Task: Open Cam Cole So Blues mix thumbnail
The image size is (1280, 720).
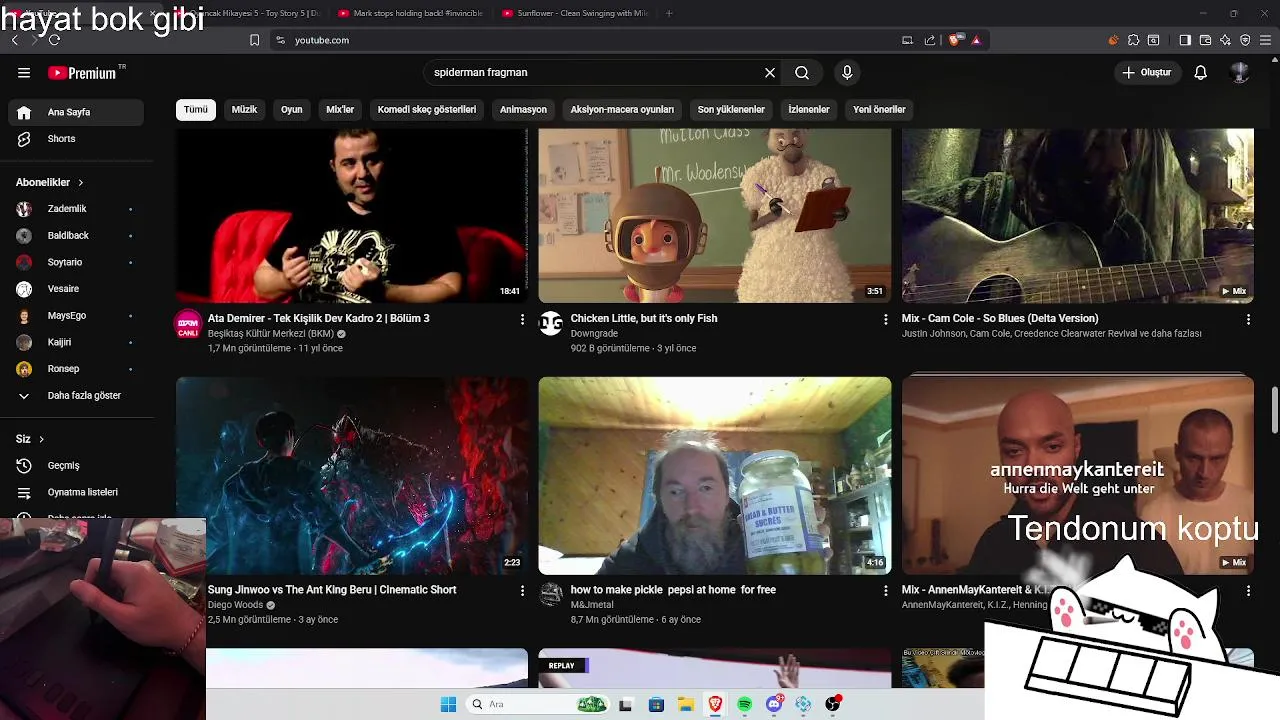Action: (1078, 215)
